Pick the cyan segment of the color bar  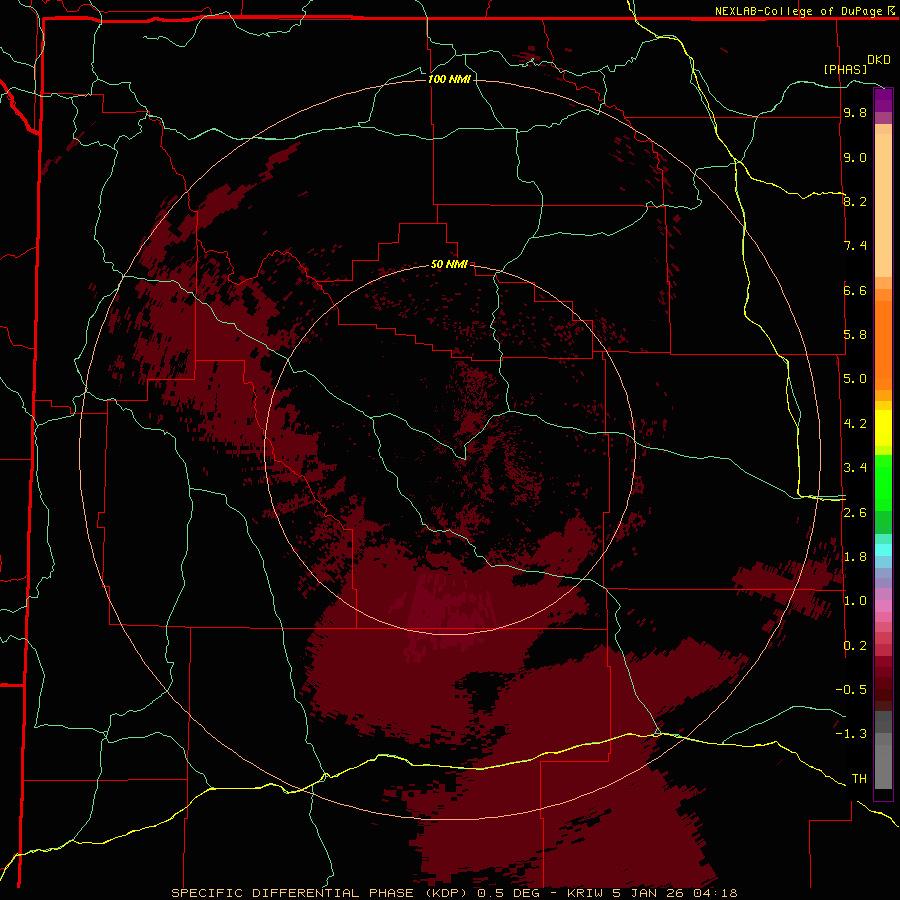[x=883, y=550]
